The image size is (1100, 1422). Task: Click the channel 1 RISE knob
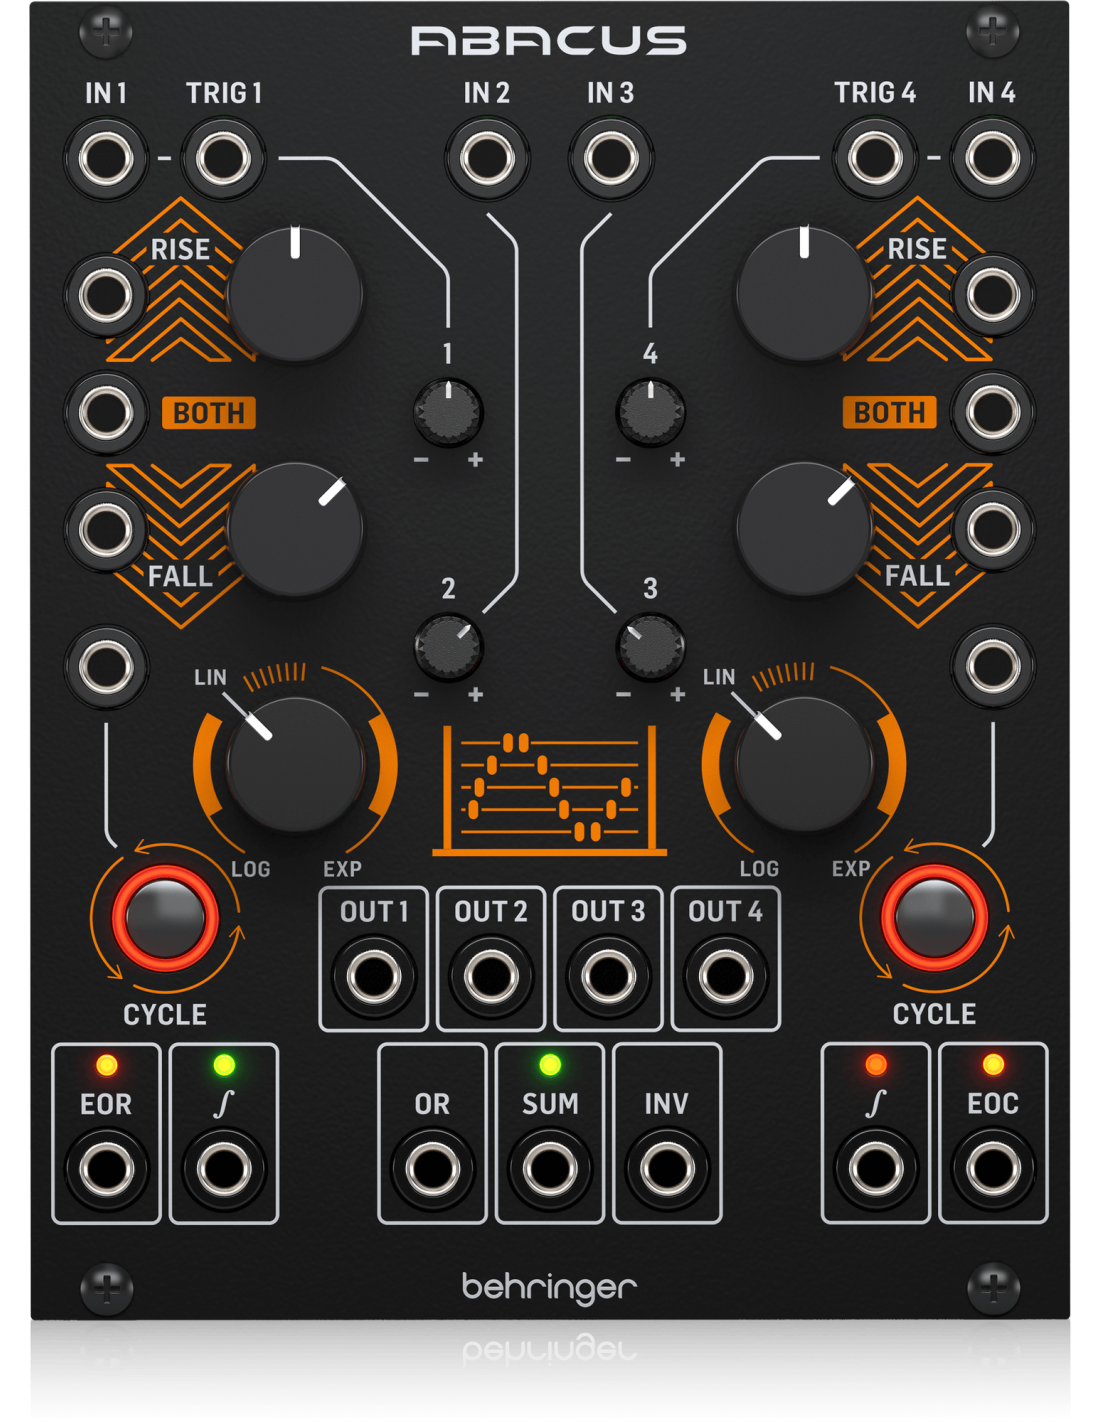point(295,295)
